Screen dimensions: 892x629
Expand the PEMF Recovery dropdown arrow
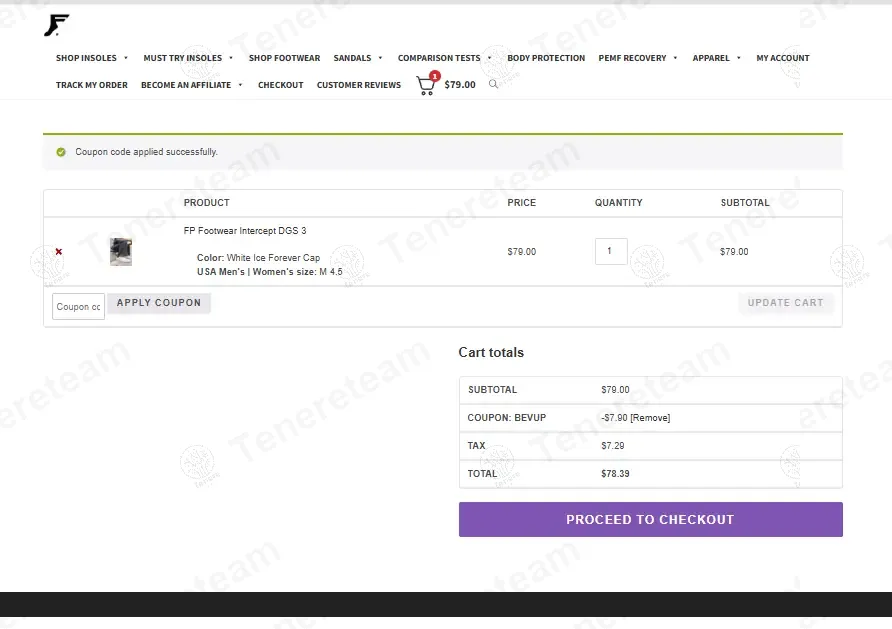coord(675,58)
